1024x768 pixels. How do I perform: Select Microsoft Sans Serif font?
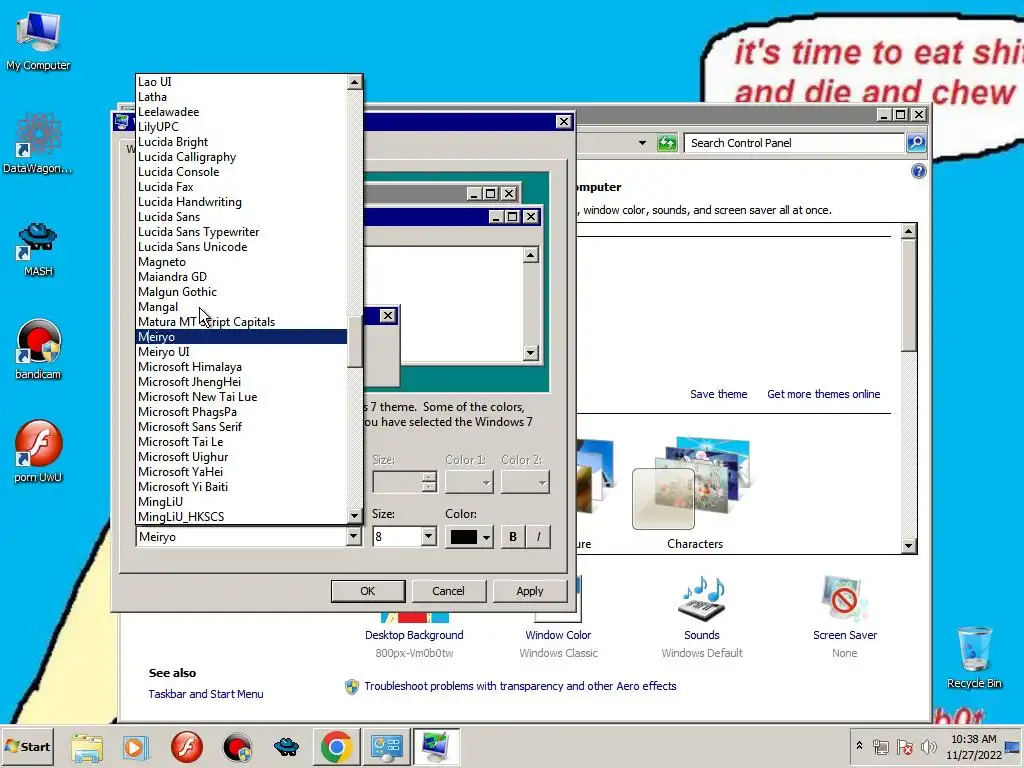(241, 427)
